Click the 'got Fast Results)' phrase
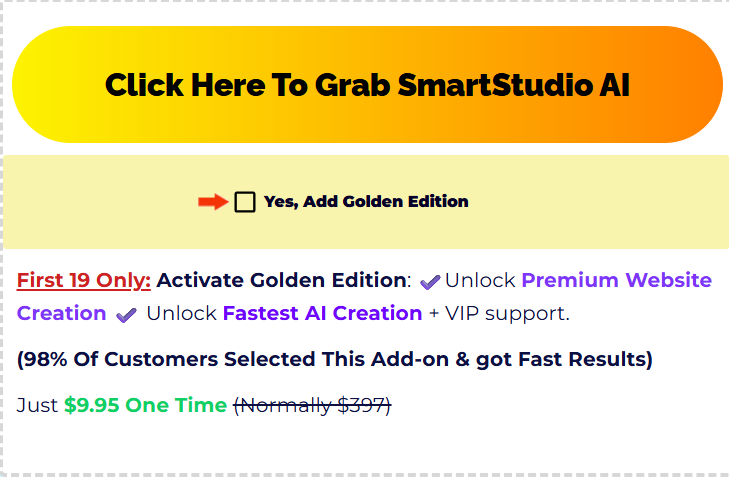Image resolution: width=729 pixels, height=477 pixels. [564, 359]
